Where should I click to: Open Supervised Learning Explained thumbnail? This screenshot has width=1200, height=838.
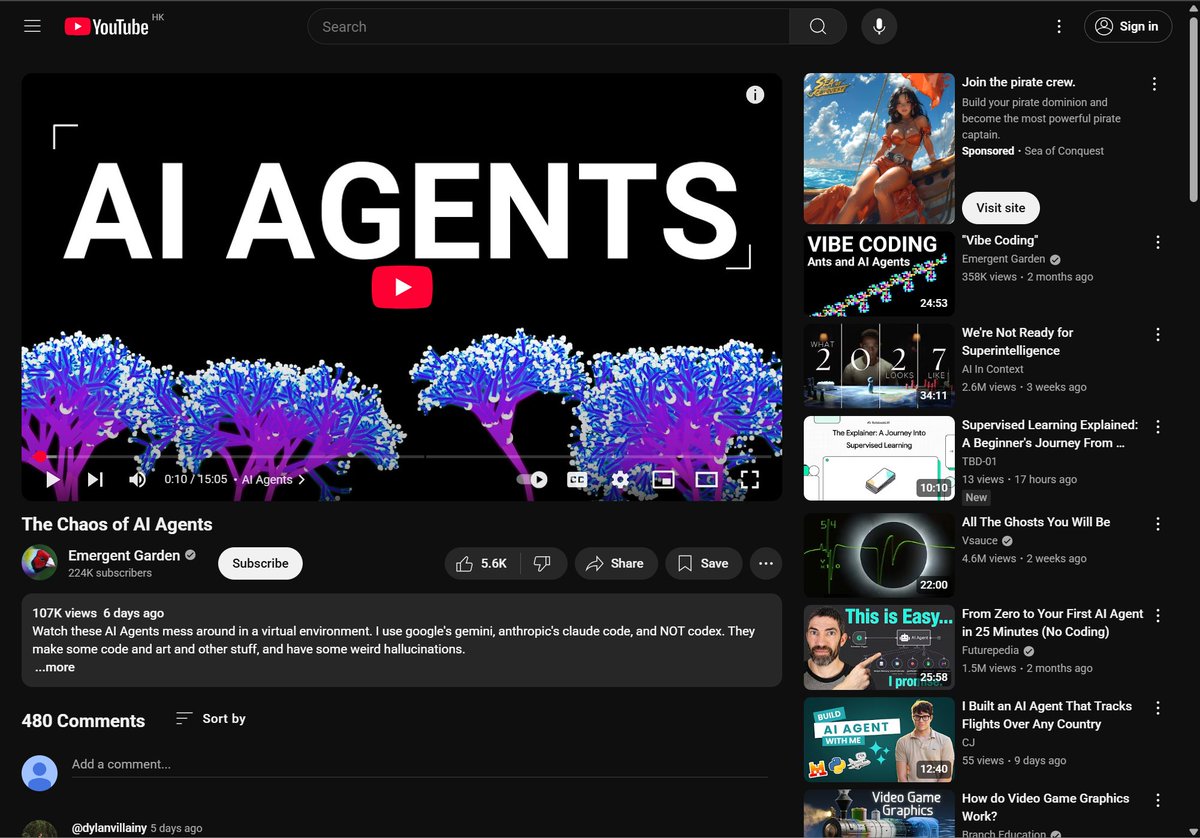point(879,458)
